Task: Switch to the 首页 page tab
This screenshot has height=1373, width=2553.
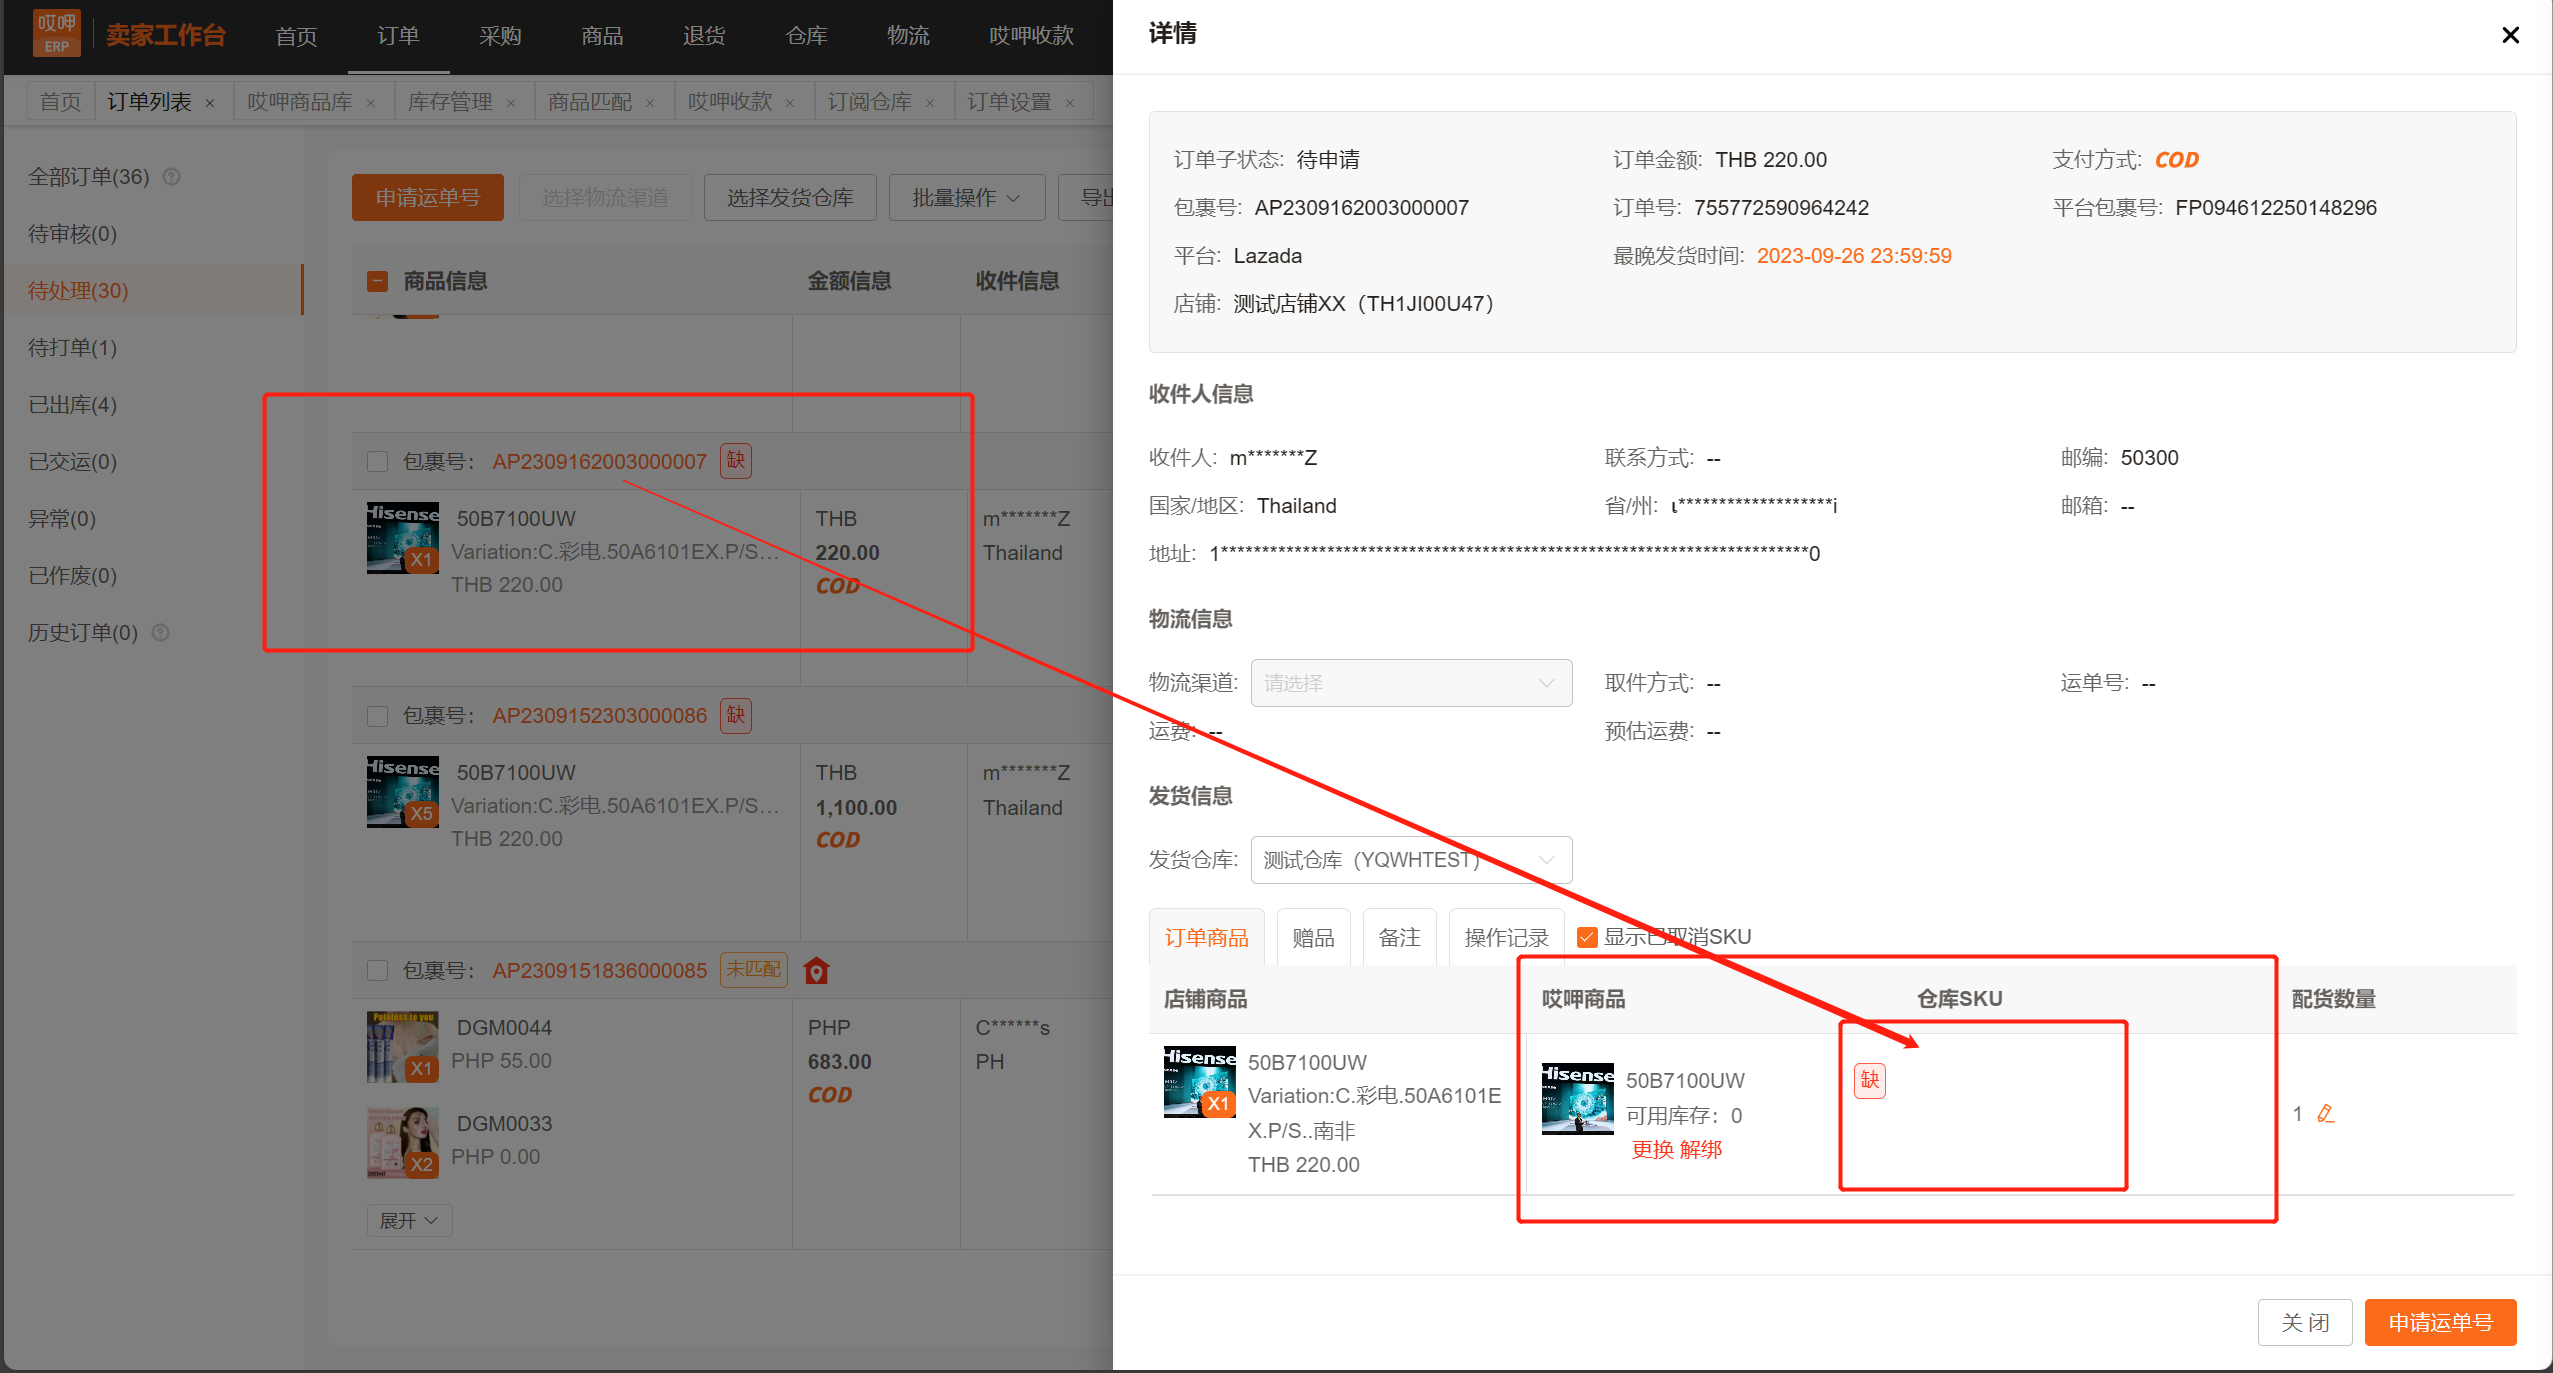Action: (x=60, y=102)
